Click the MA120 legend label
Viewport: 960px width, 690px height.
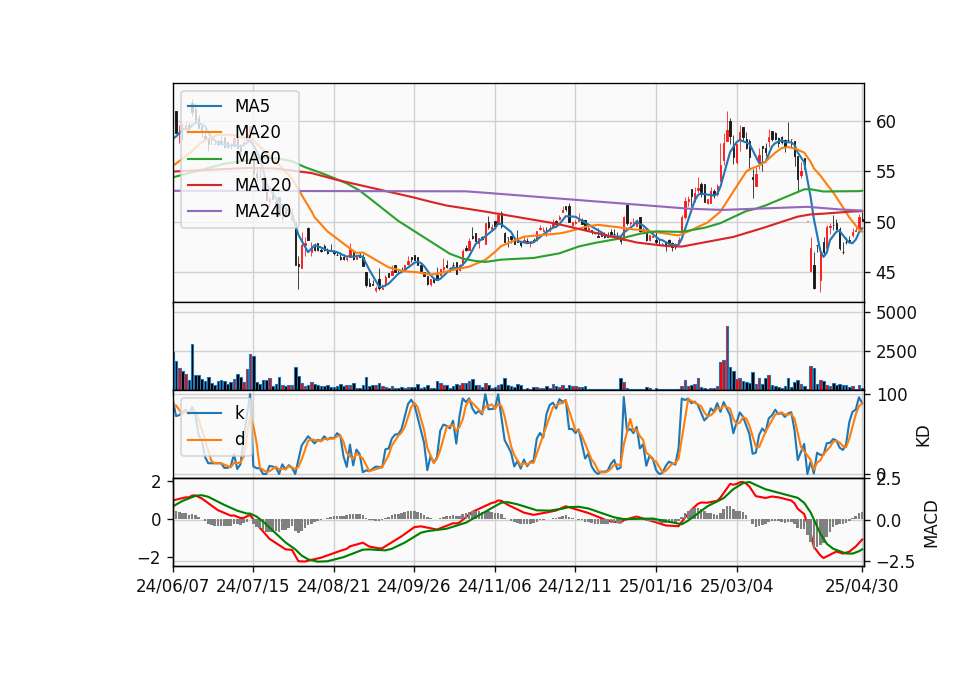[263, 185]
